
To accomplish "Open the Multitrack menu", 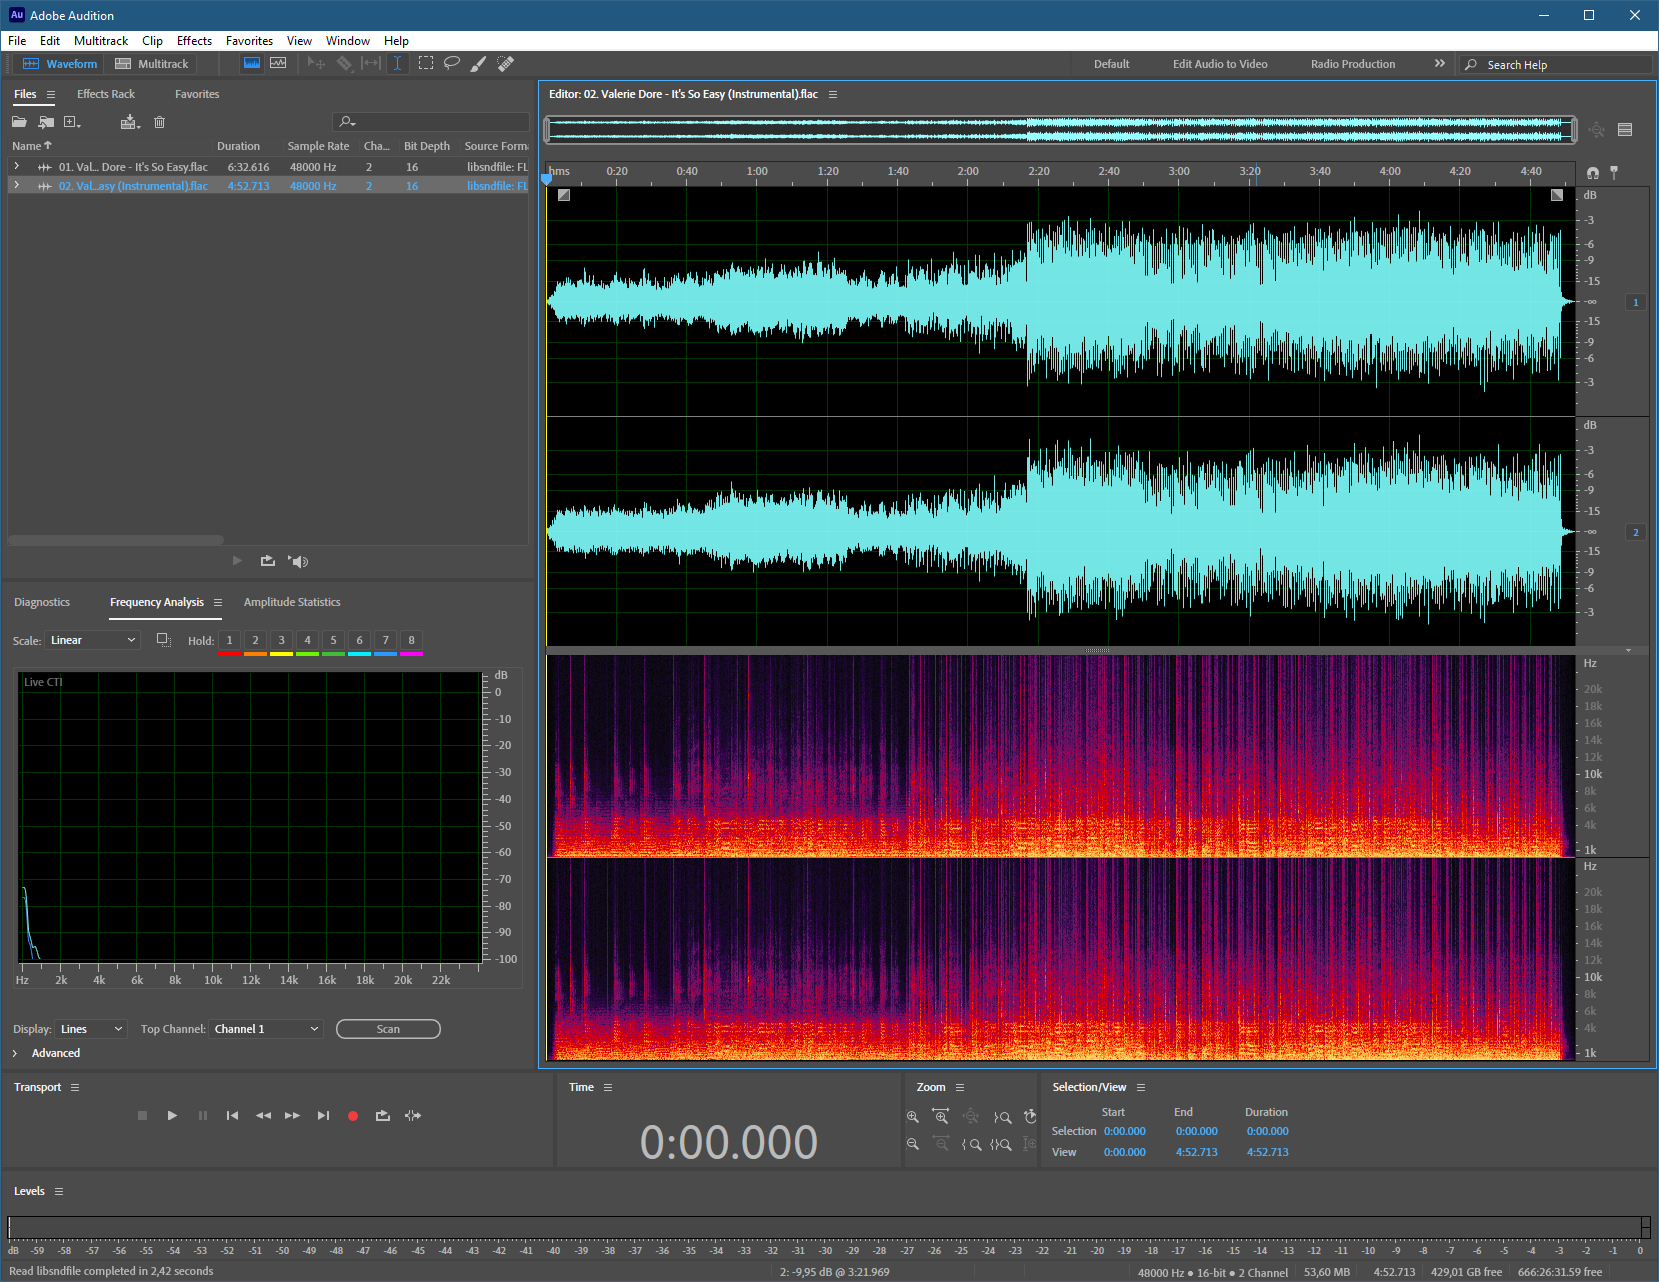I will [101, 41].
